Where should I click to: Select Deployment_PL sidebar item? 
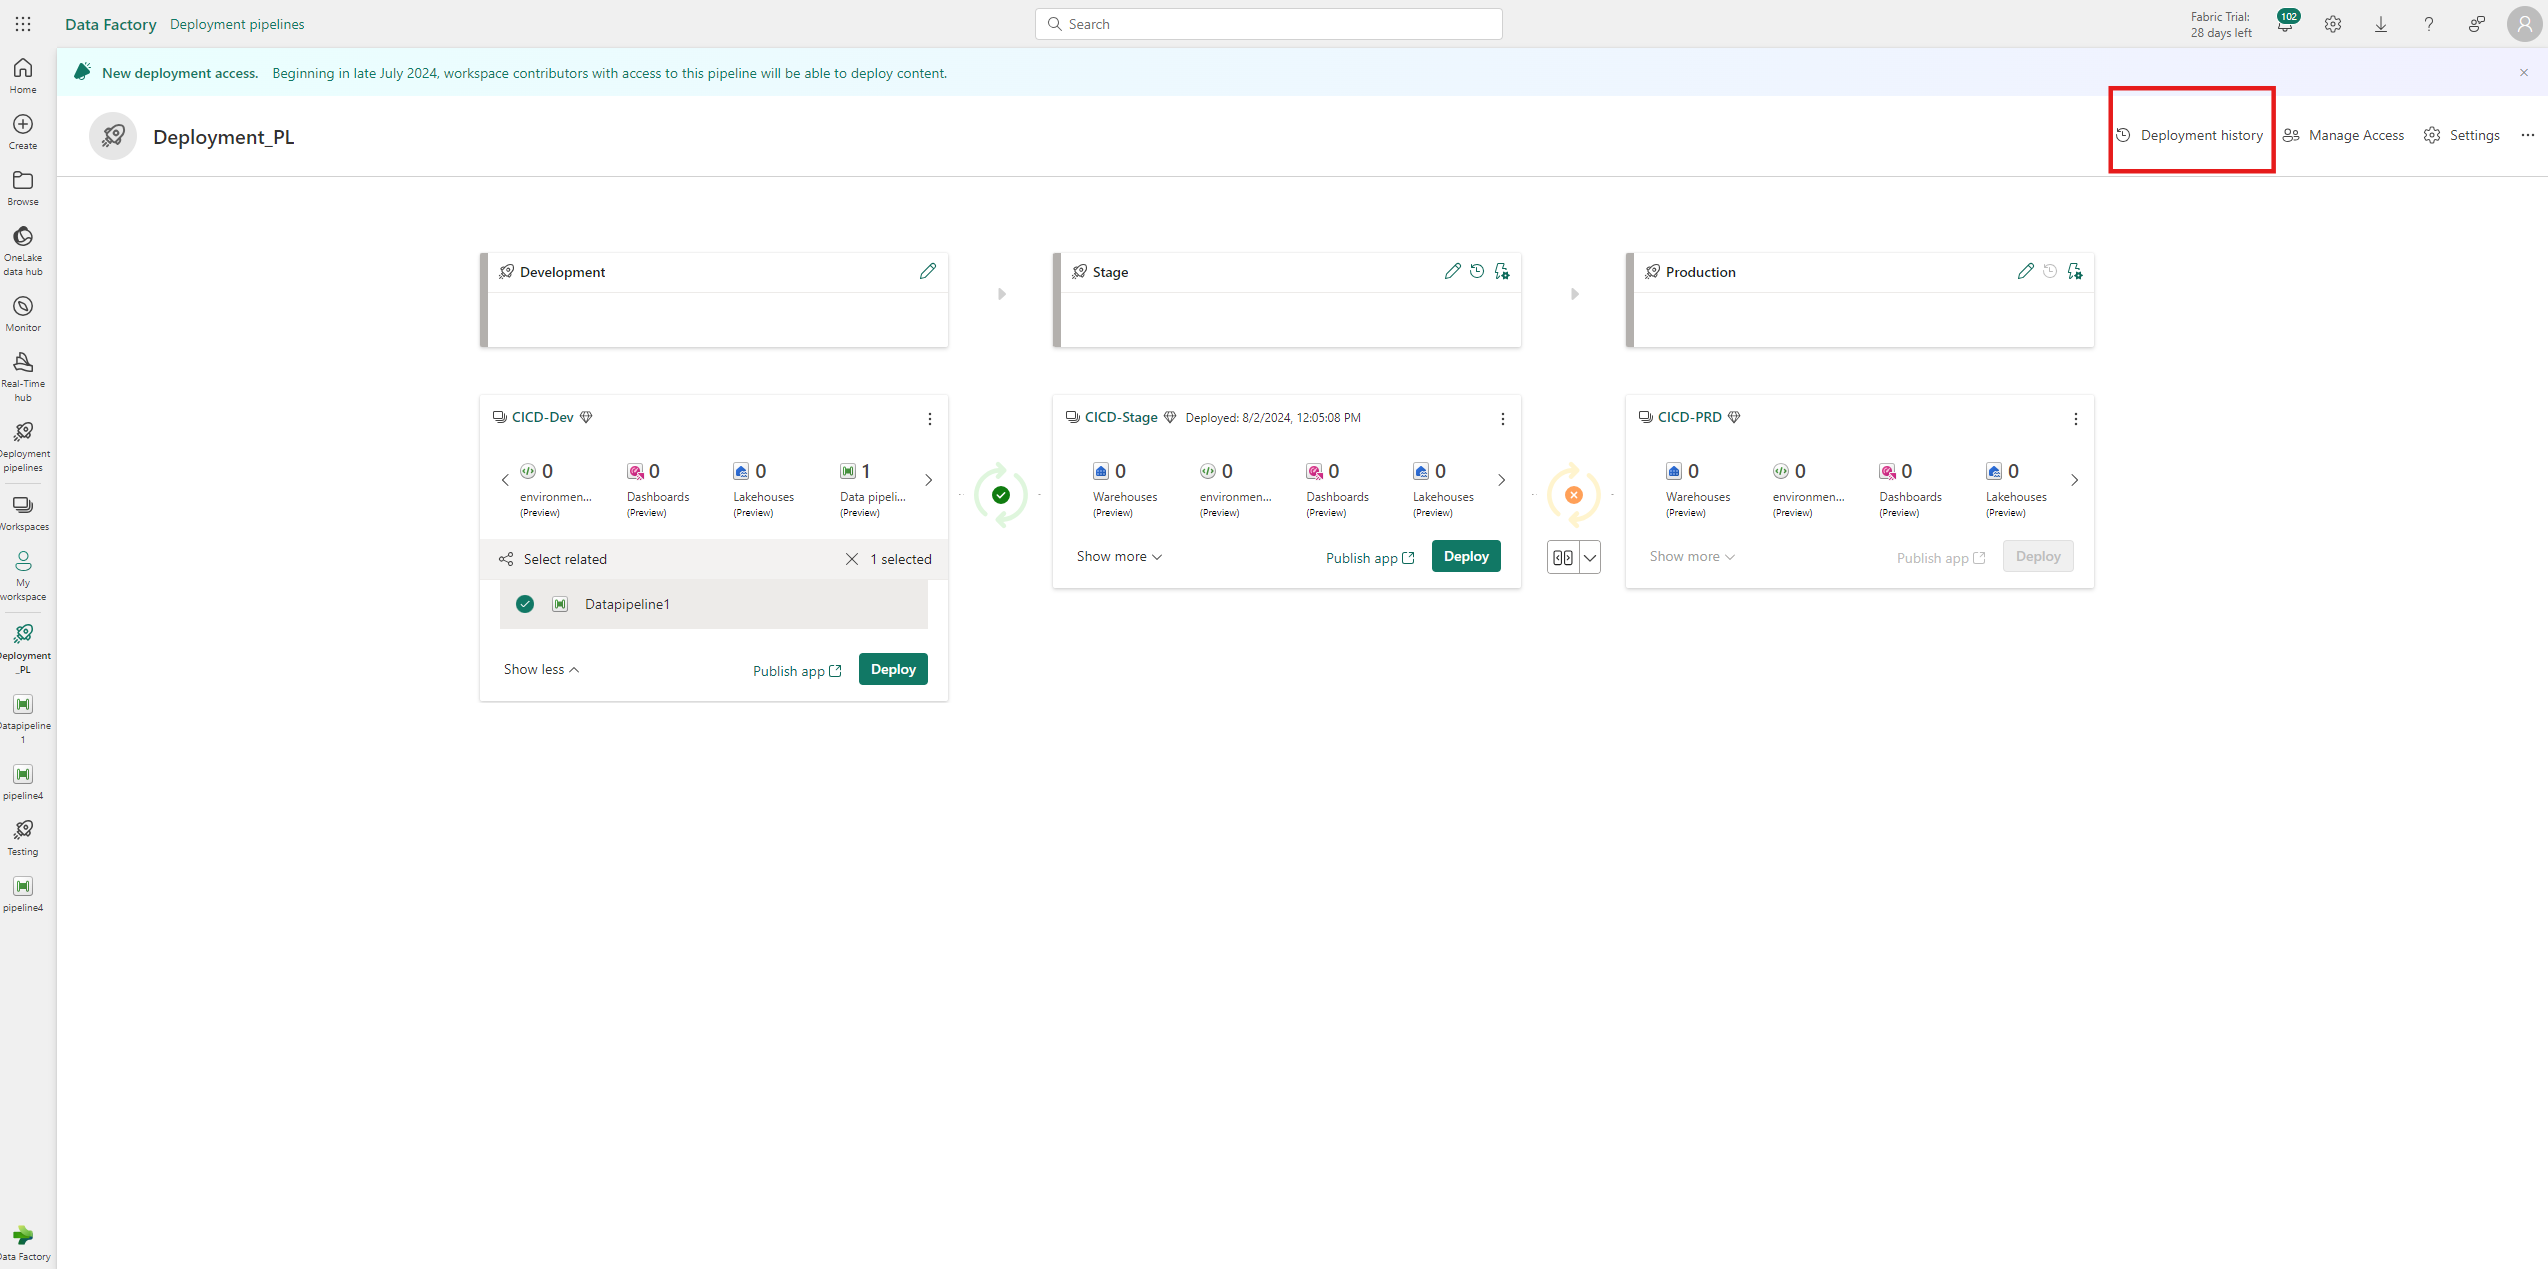[23, 649]
